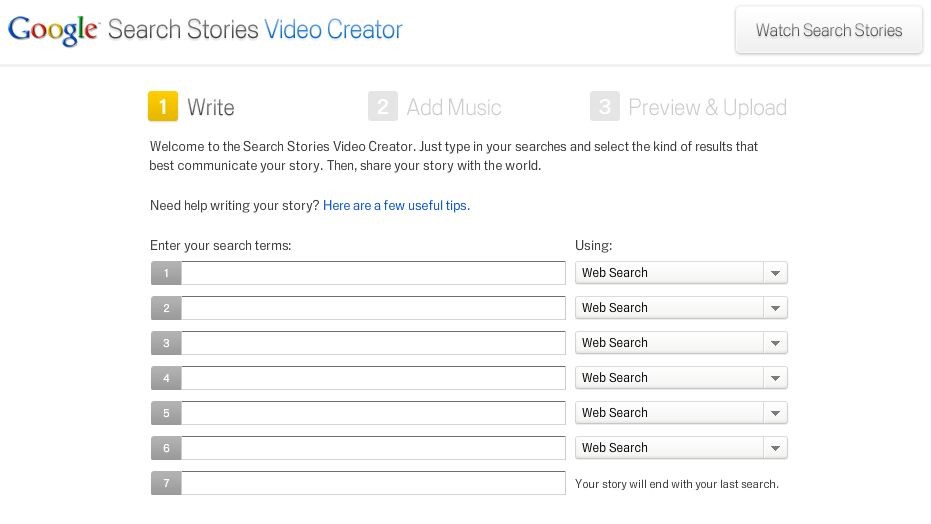The height and width of the screenshot is (524, 931).
Task: Click into search term field 4
Action: coord(373,378)
